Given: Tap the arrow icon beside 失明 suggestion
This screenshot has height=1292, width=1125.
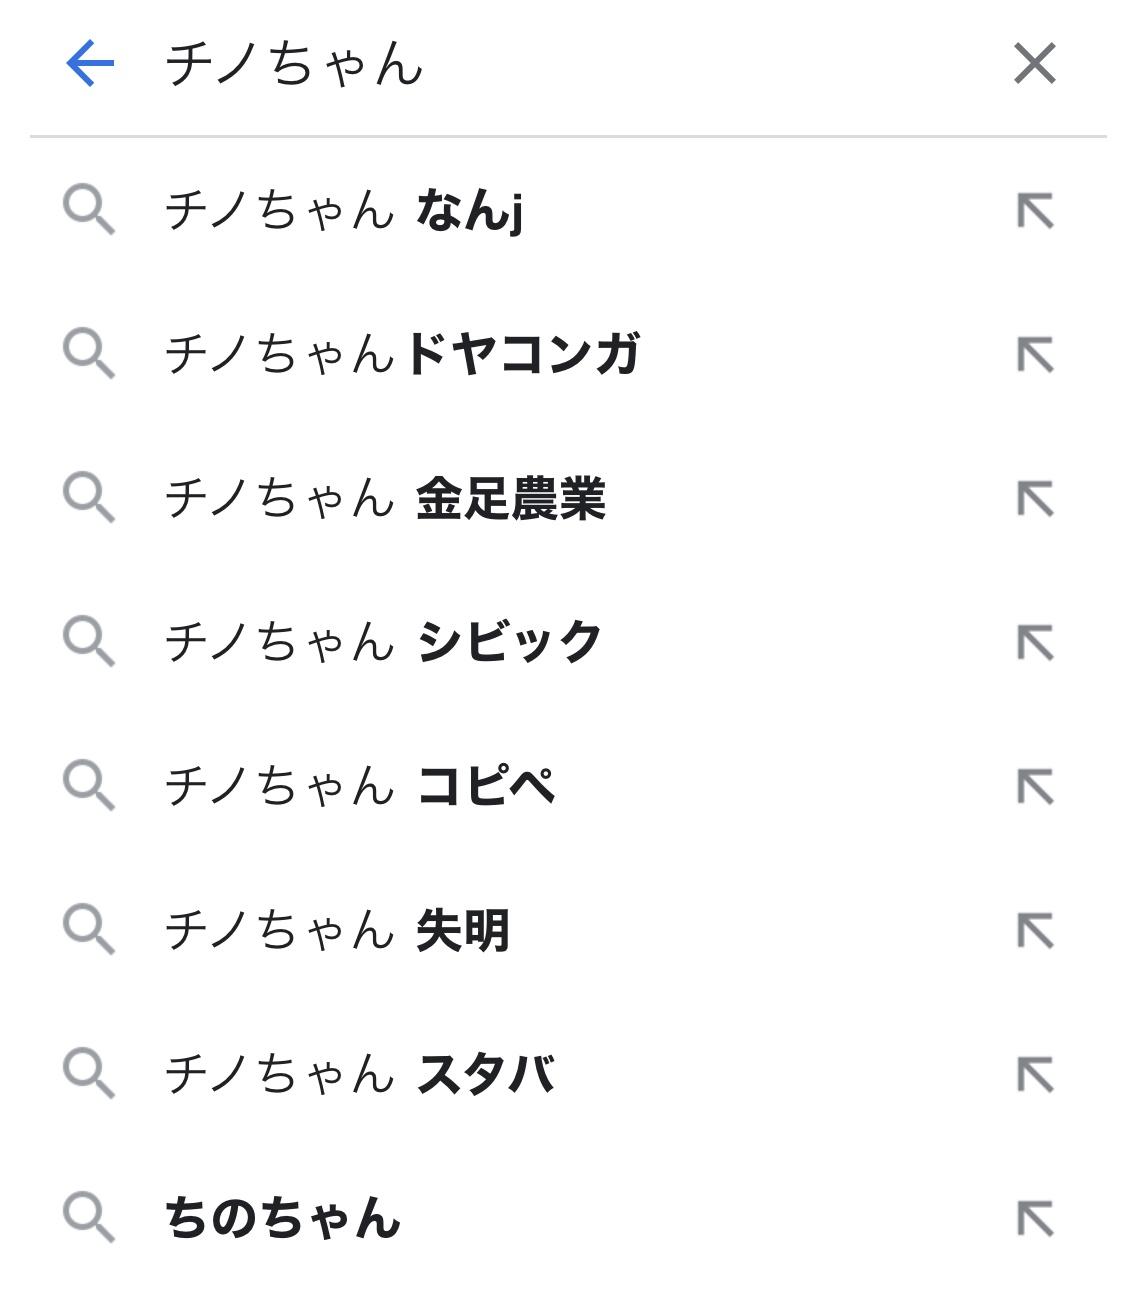Looking at the screenshot, I should [x=1035, y=931].
